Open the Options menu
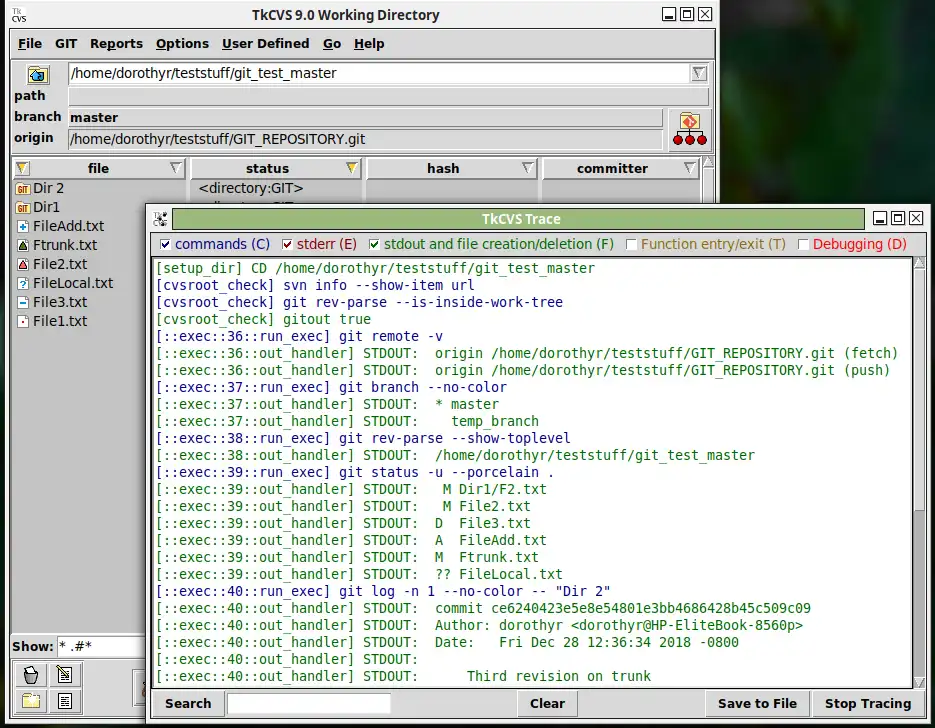 coord(182,44)
